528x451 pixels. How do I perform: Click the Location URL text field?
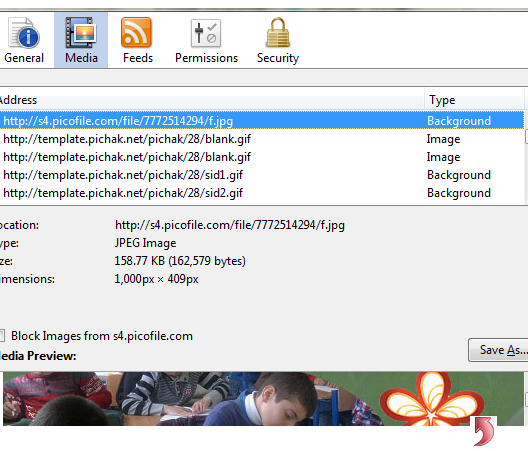pos(230,225)
